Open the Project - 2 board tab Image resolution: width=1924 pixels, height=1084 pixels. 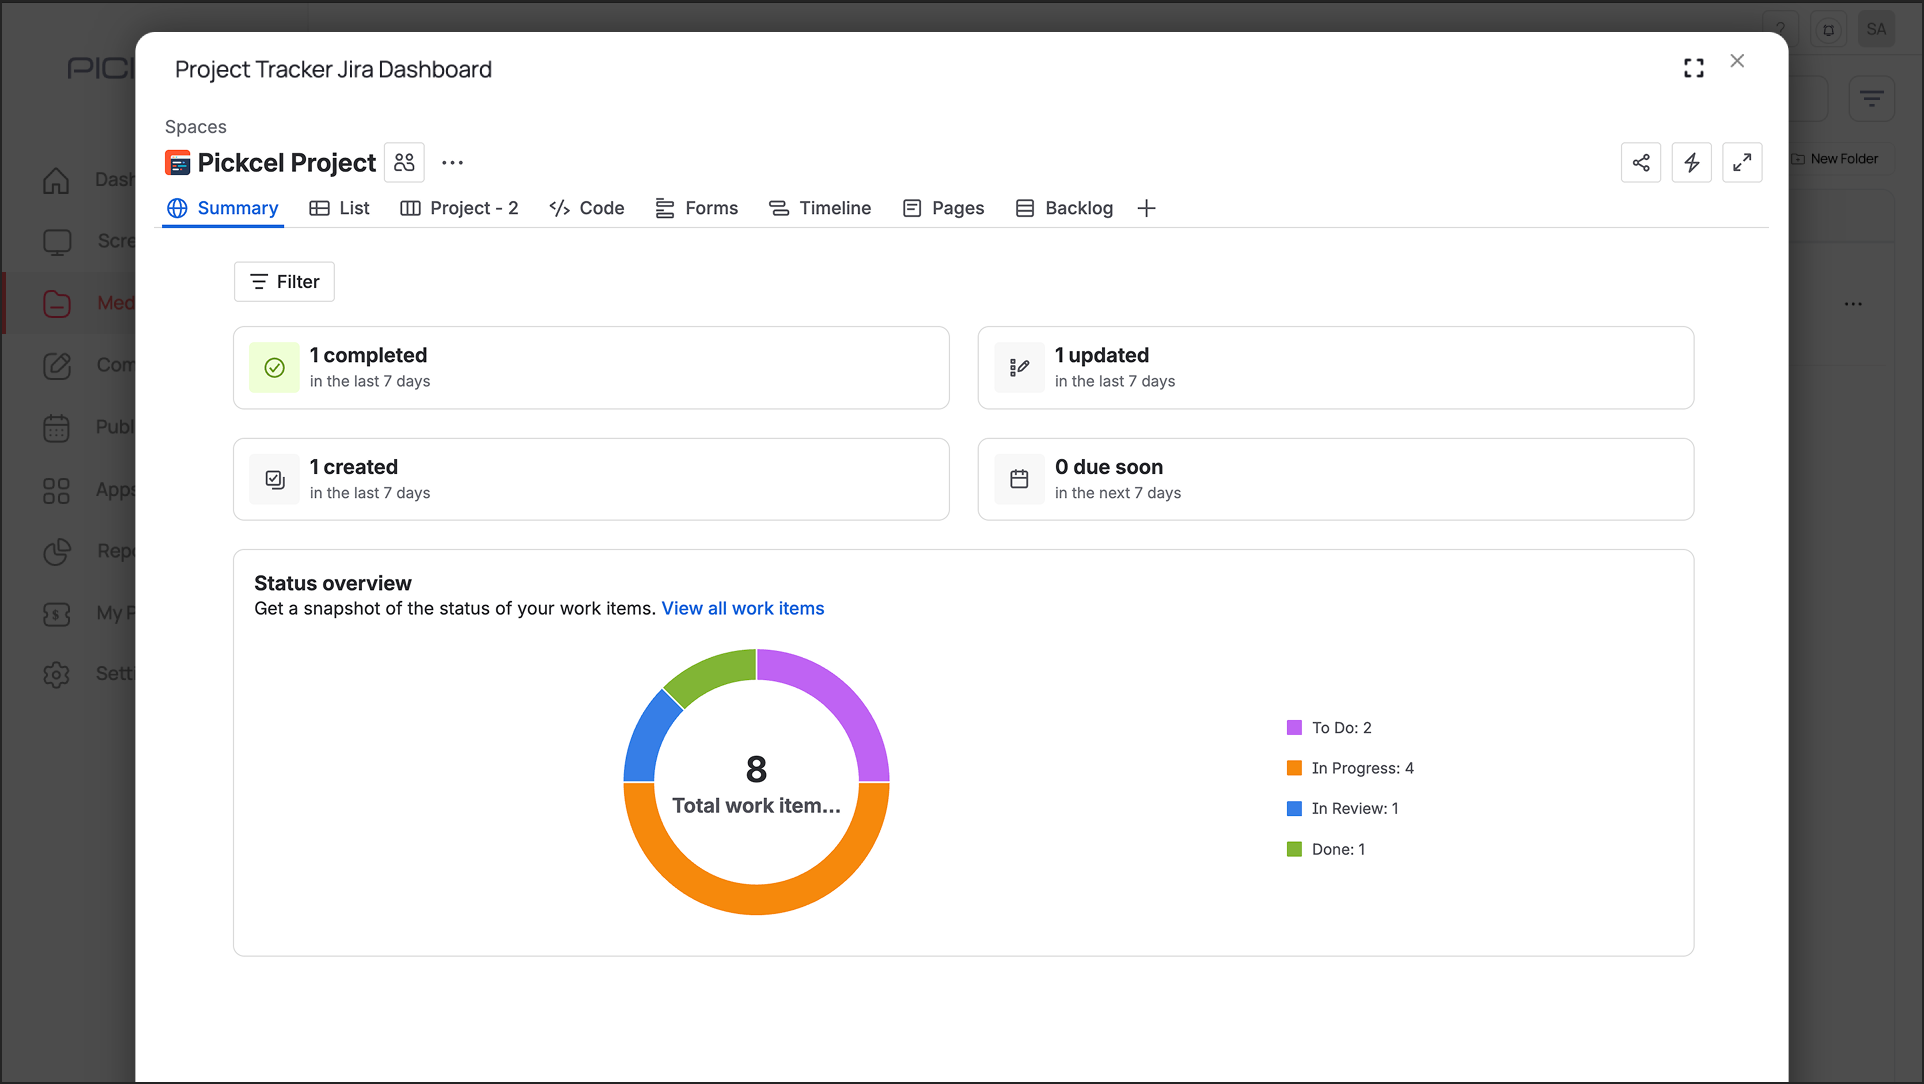point(459,208)
